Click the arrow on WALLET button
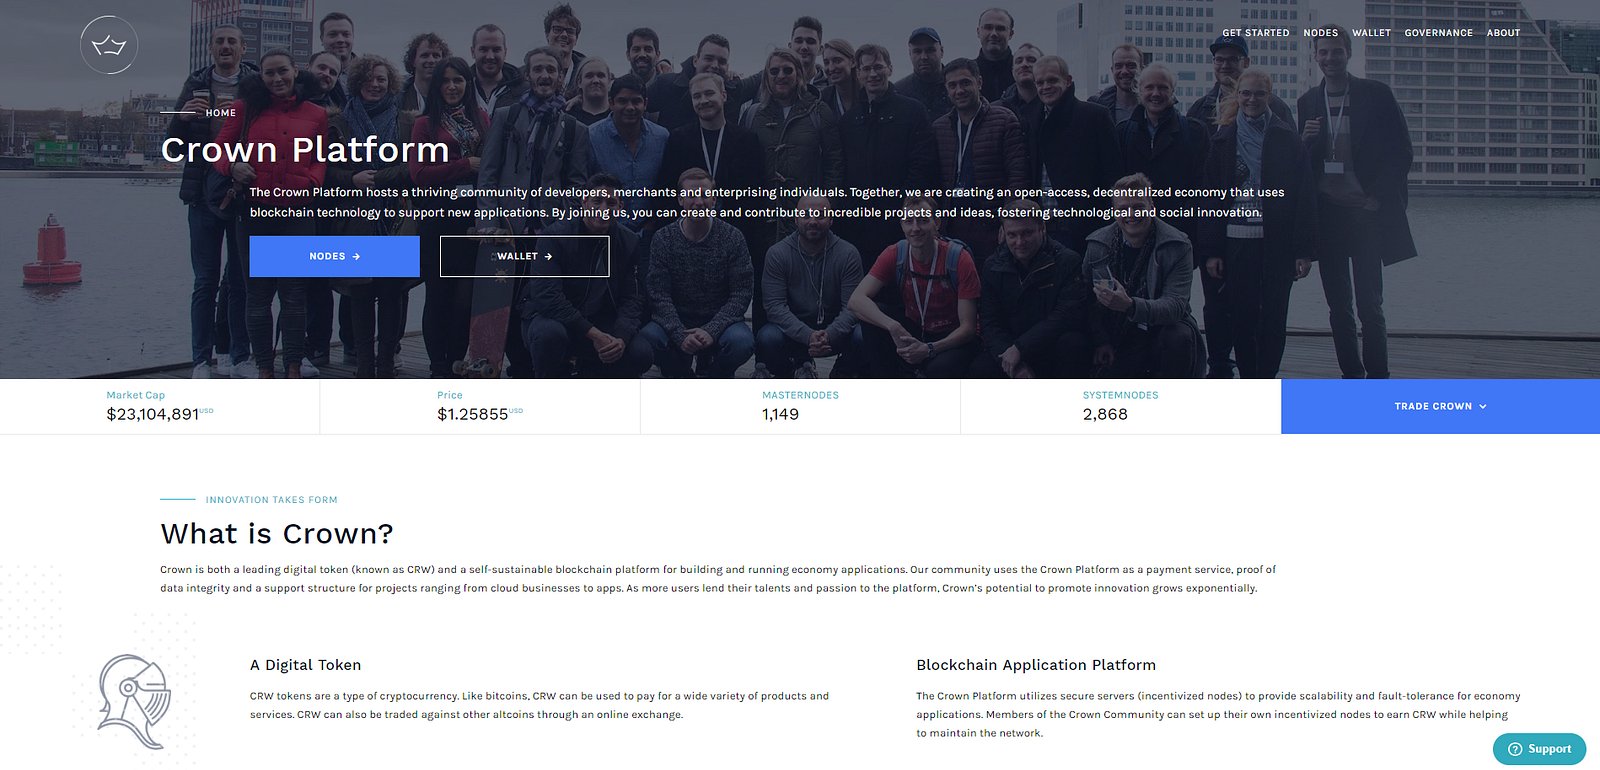 click(548, 257)
